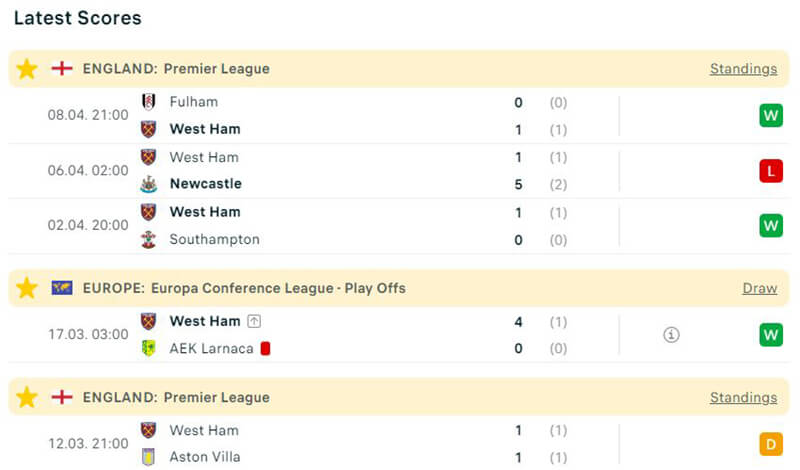This screenshot has width=800, height=470.
Task: Toggle favorite star for top Premier League section
Action: coord(27,69)
